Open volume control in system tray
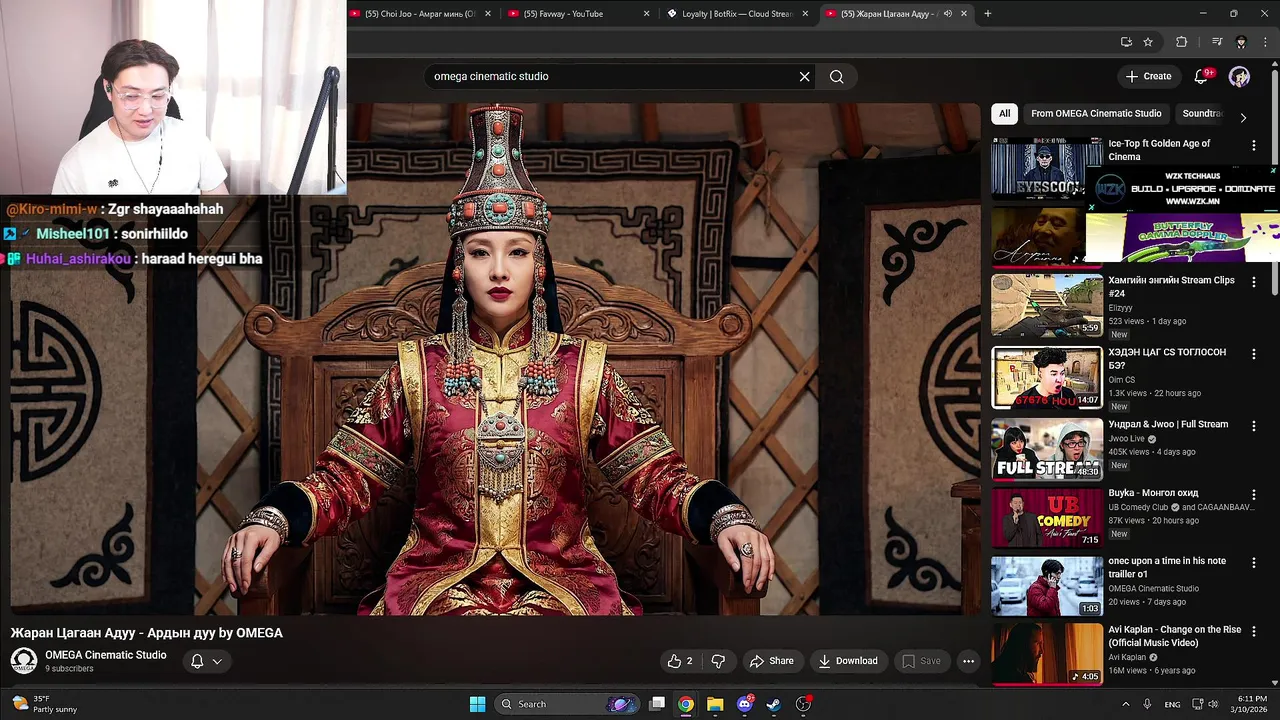The image size is (1280, 720). (x=1213, y=704)
